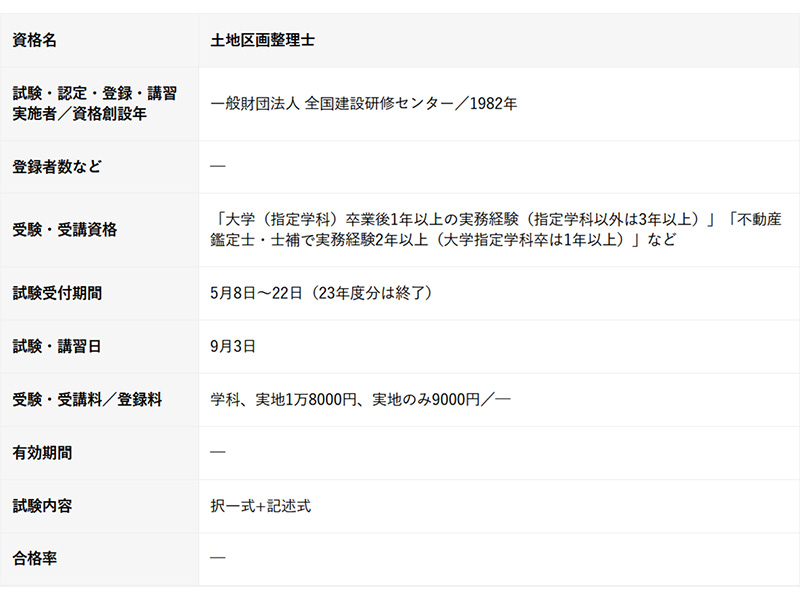
Task: Select the 9月3日 exam date value
Action: [233, 346]
